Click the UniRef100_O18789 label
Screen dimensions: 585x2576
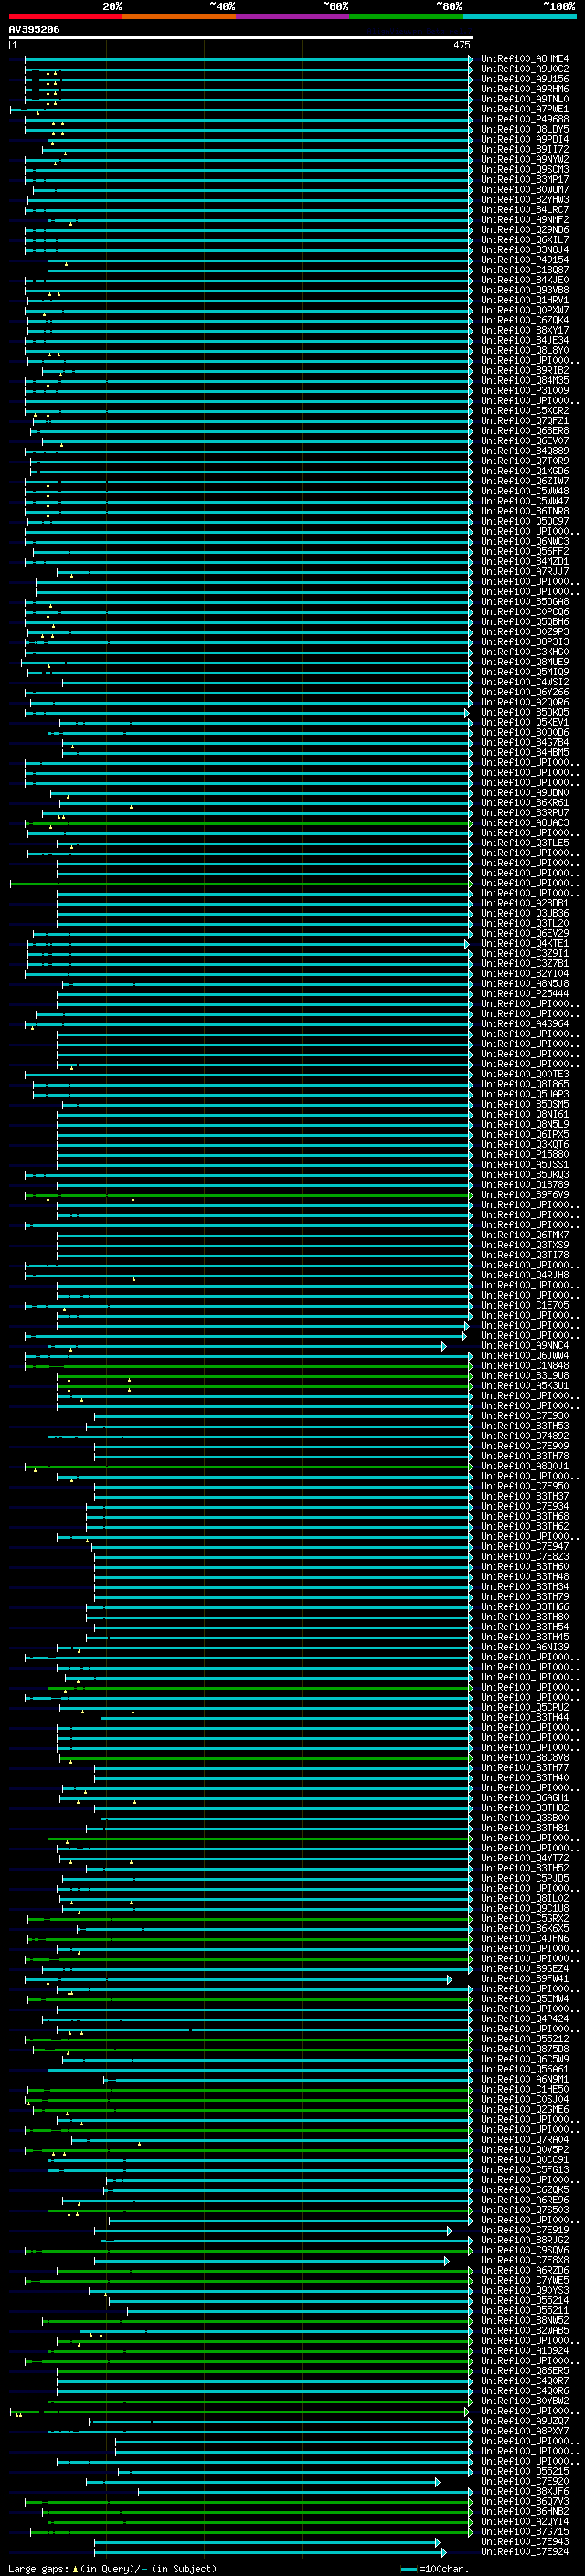pyautogui.click(x=525, y=1185)
